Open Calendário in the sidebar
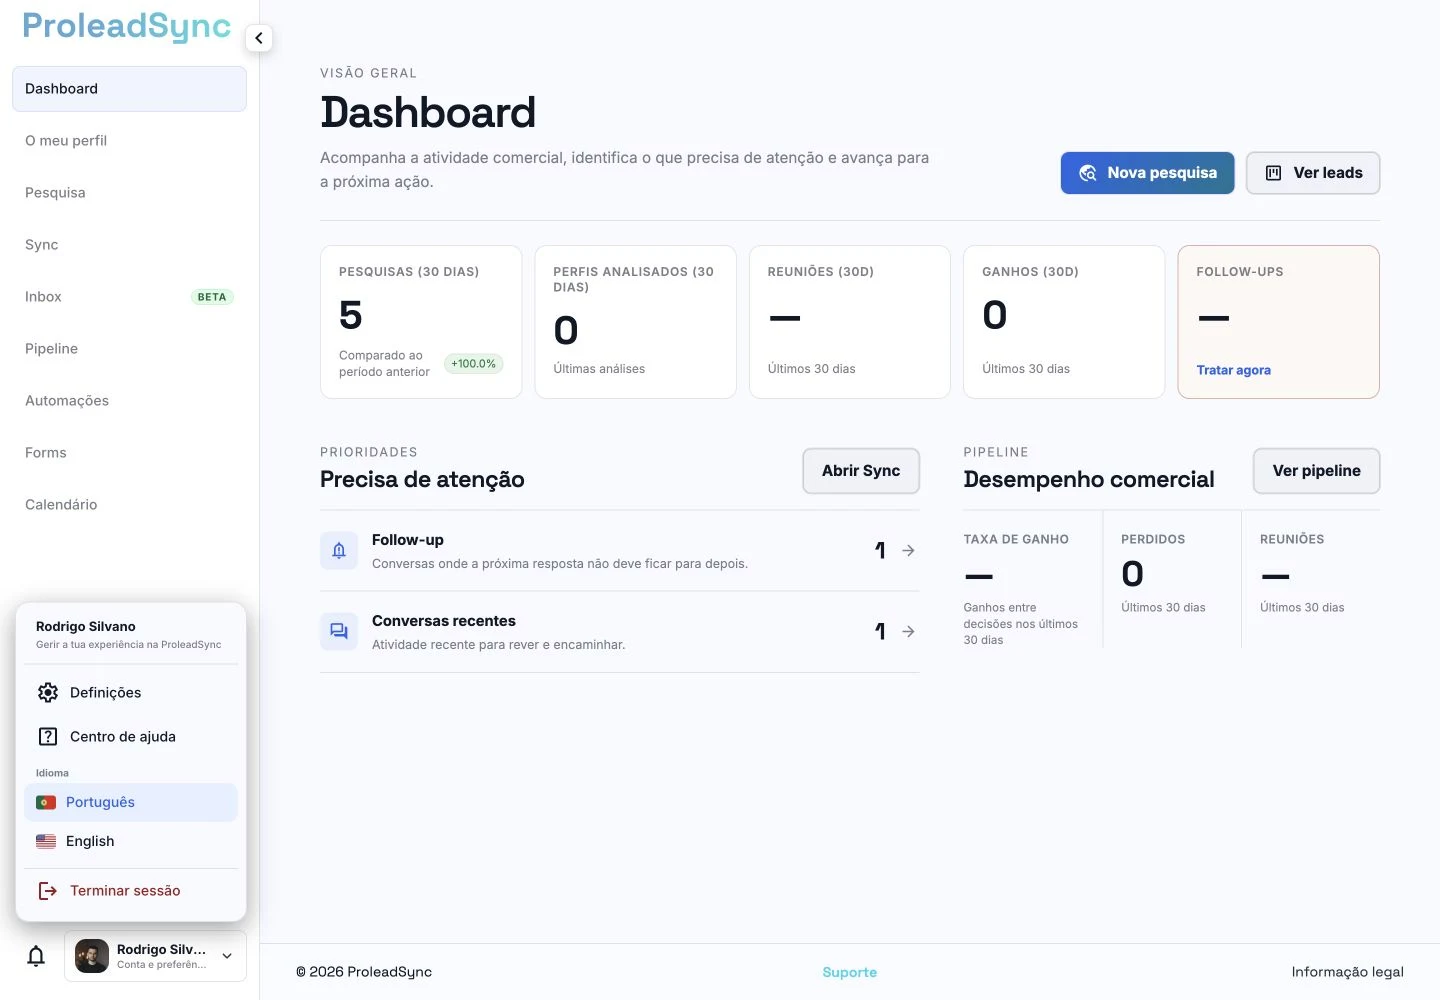Screen dimensions: 1440x1000 point(129,505)
